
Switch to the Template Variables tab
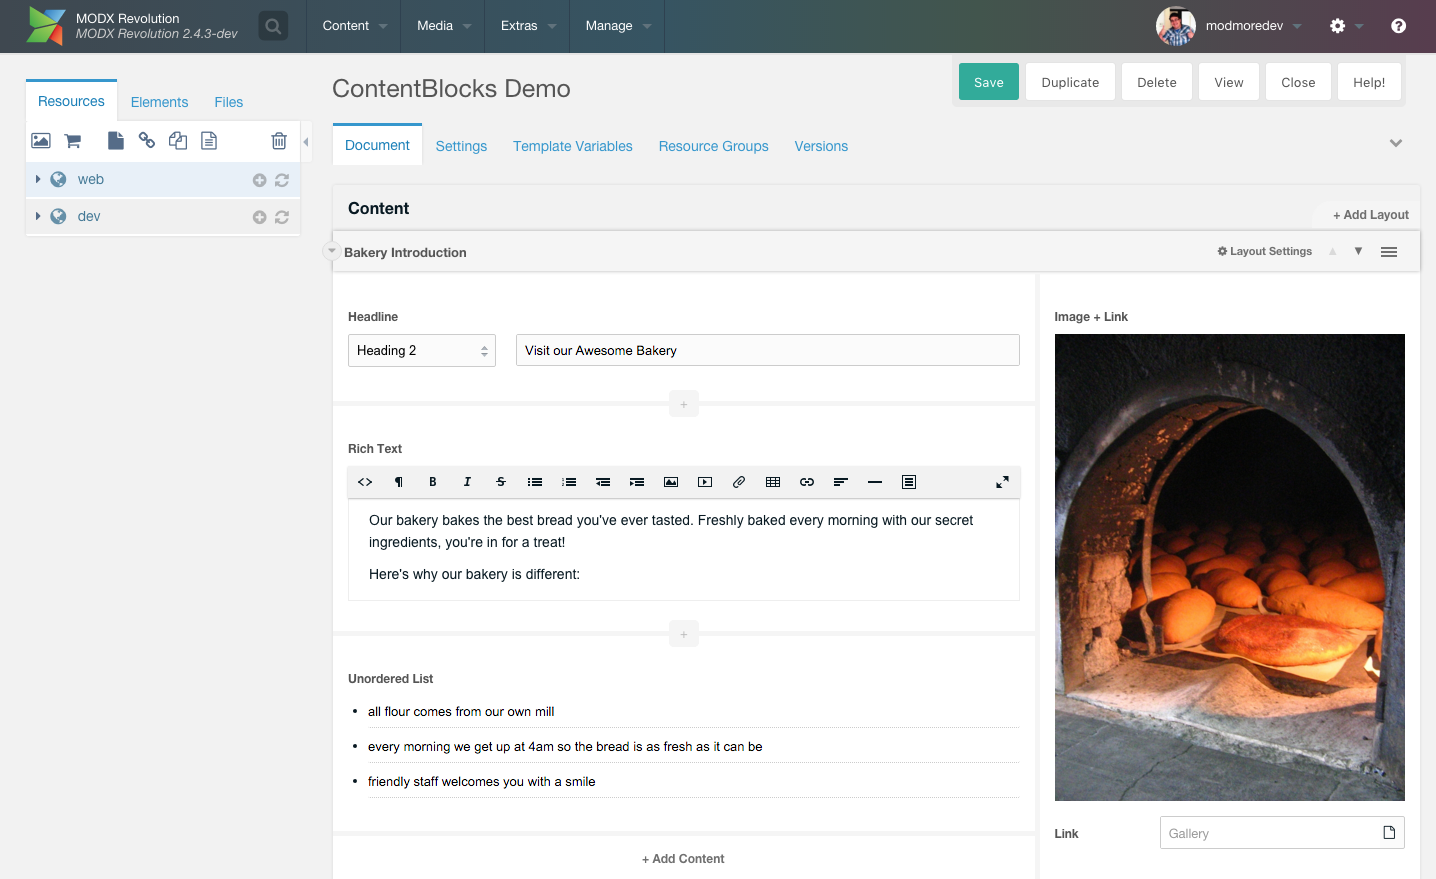pos(572,146)
